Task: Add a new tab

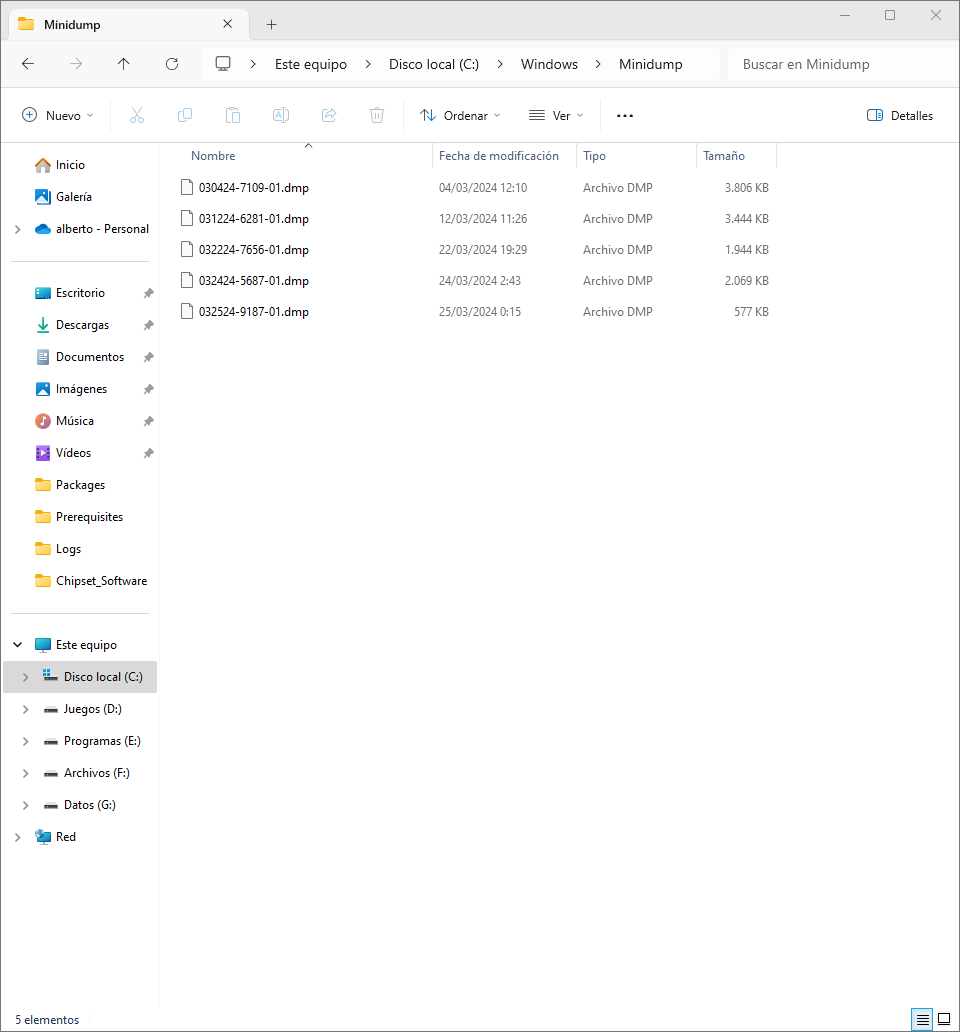Action: pos(271,24)
